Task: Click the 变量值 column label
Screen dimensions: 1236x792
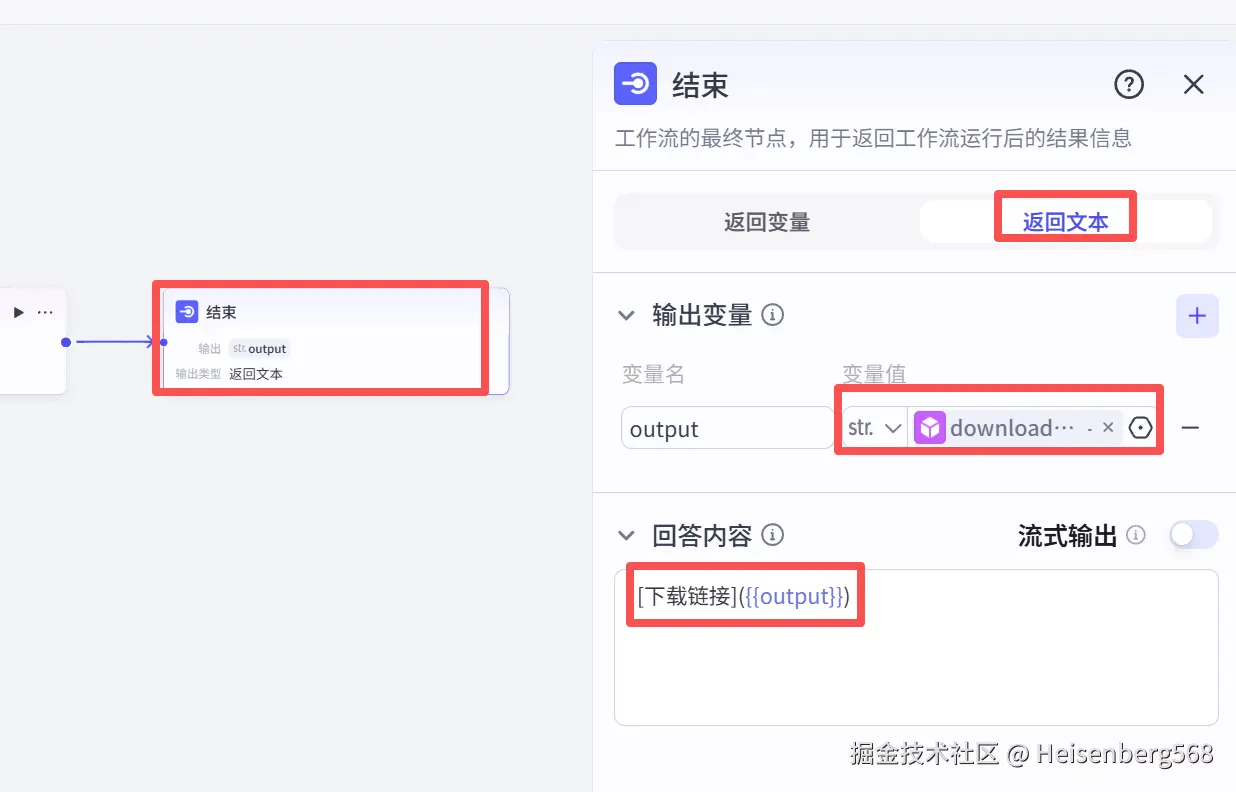Action: tap(874, 375)
